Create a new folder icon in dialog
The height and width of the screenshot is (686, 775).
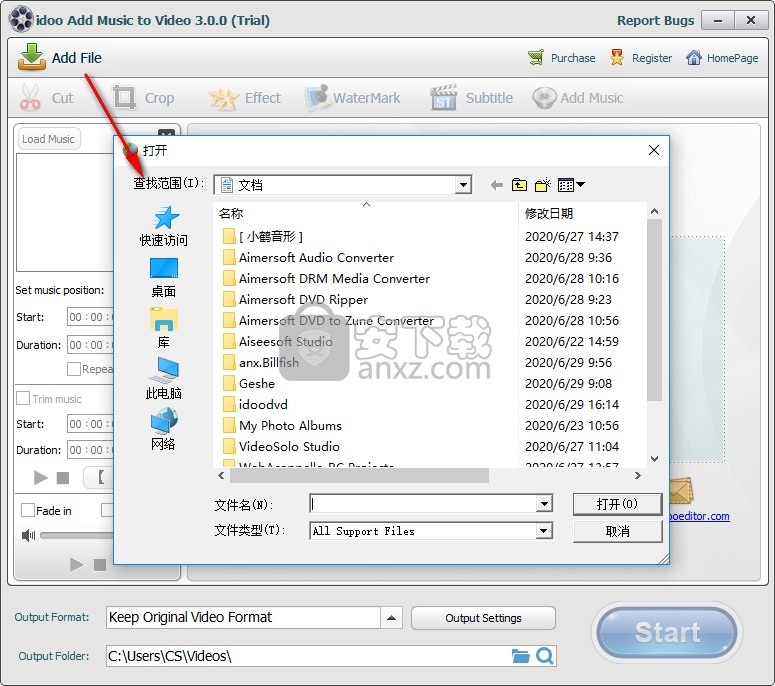click(x=543, y=185)
